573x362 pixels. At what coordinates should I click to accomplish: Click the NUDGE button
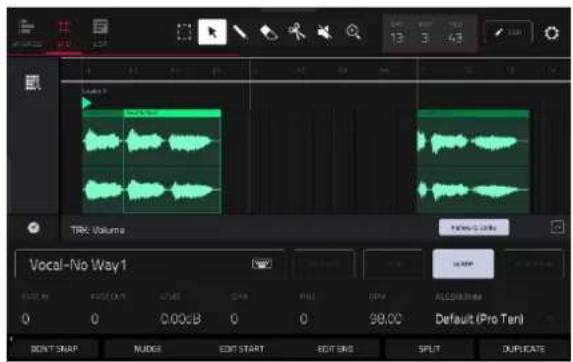148,349
